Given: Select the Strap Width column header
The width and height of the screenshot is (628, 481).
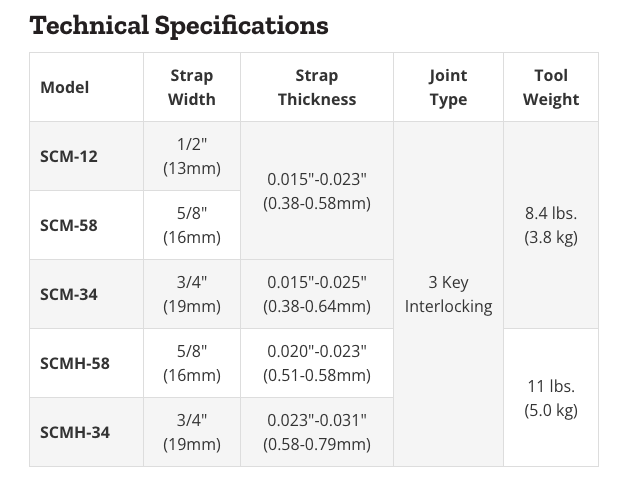Looking at the screenshot, I should [x=192, y=87].
